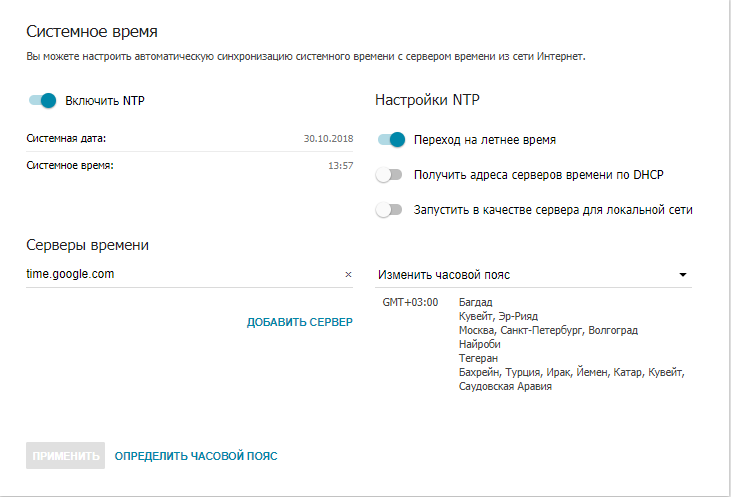Select Багдад in the time zone list
Screen dimensions: 731x497
point(476,301)
